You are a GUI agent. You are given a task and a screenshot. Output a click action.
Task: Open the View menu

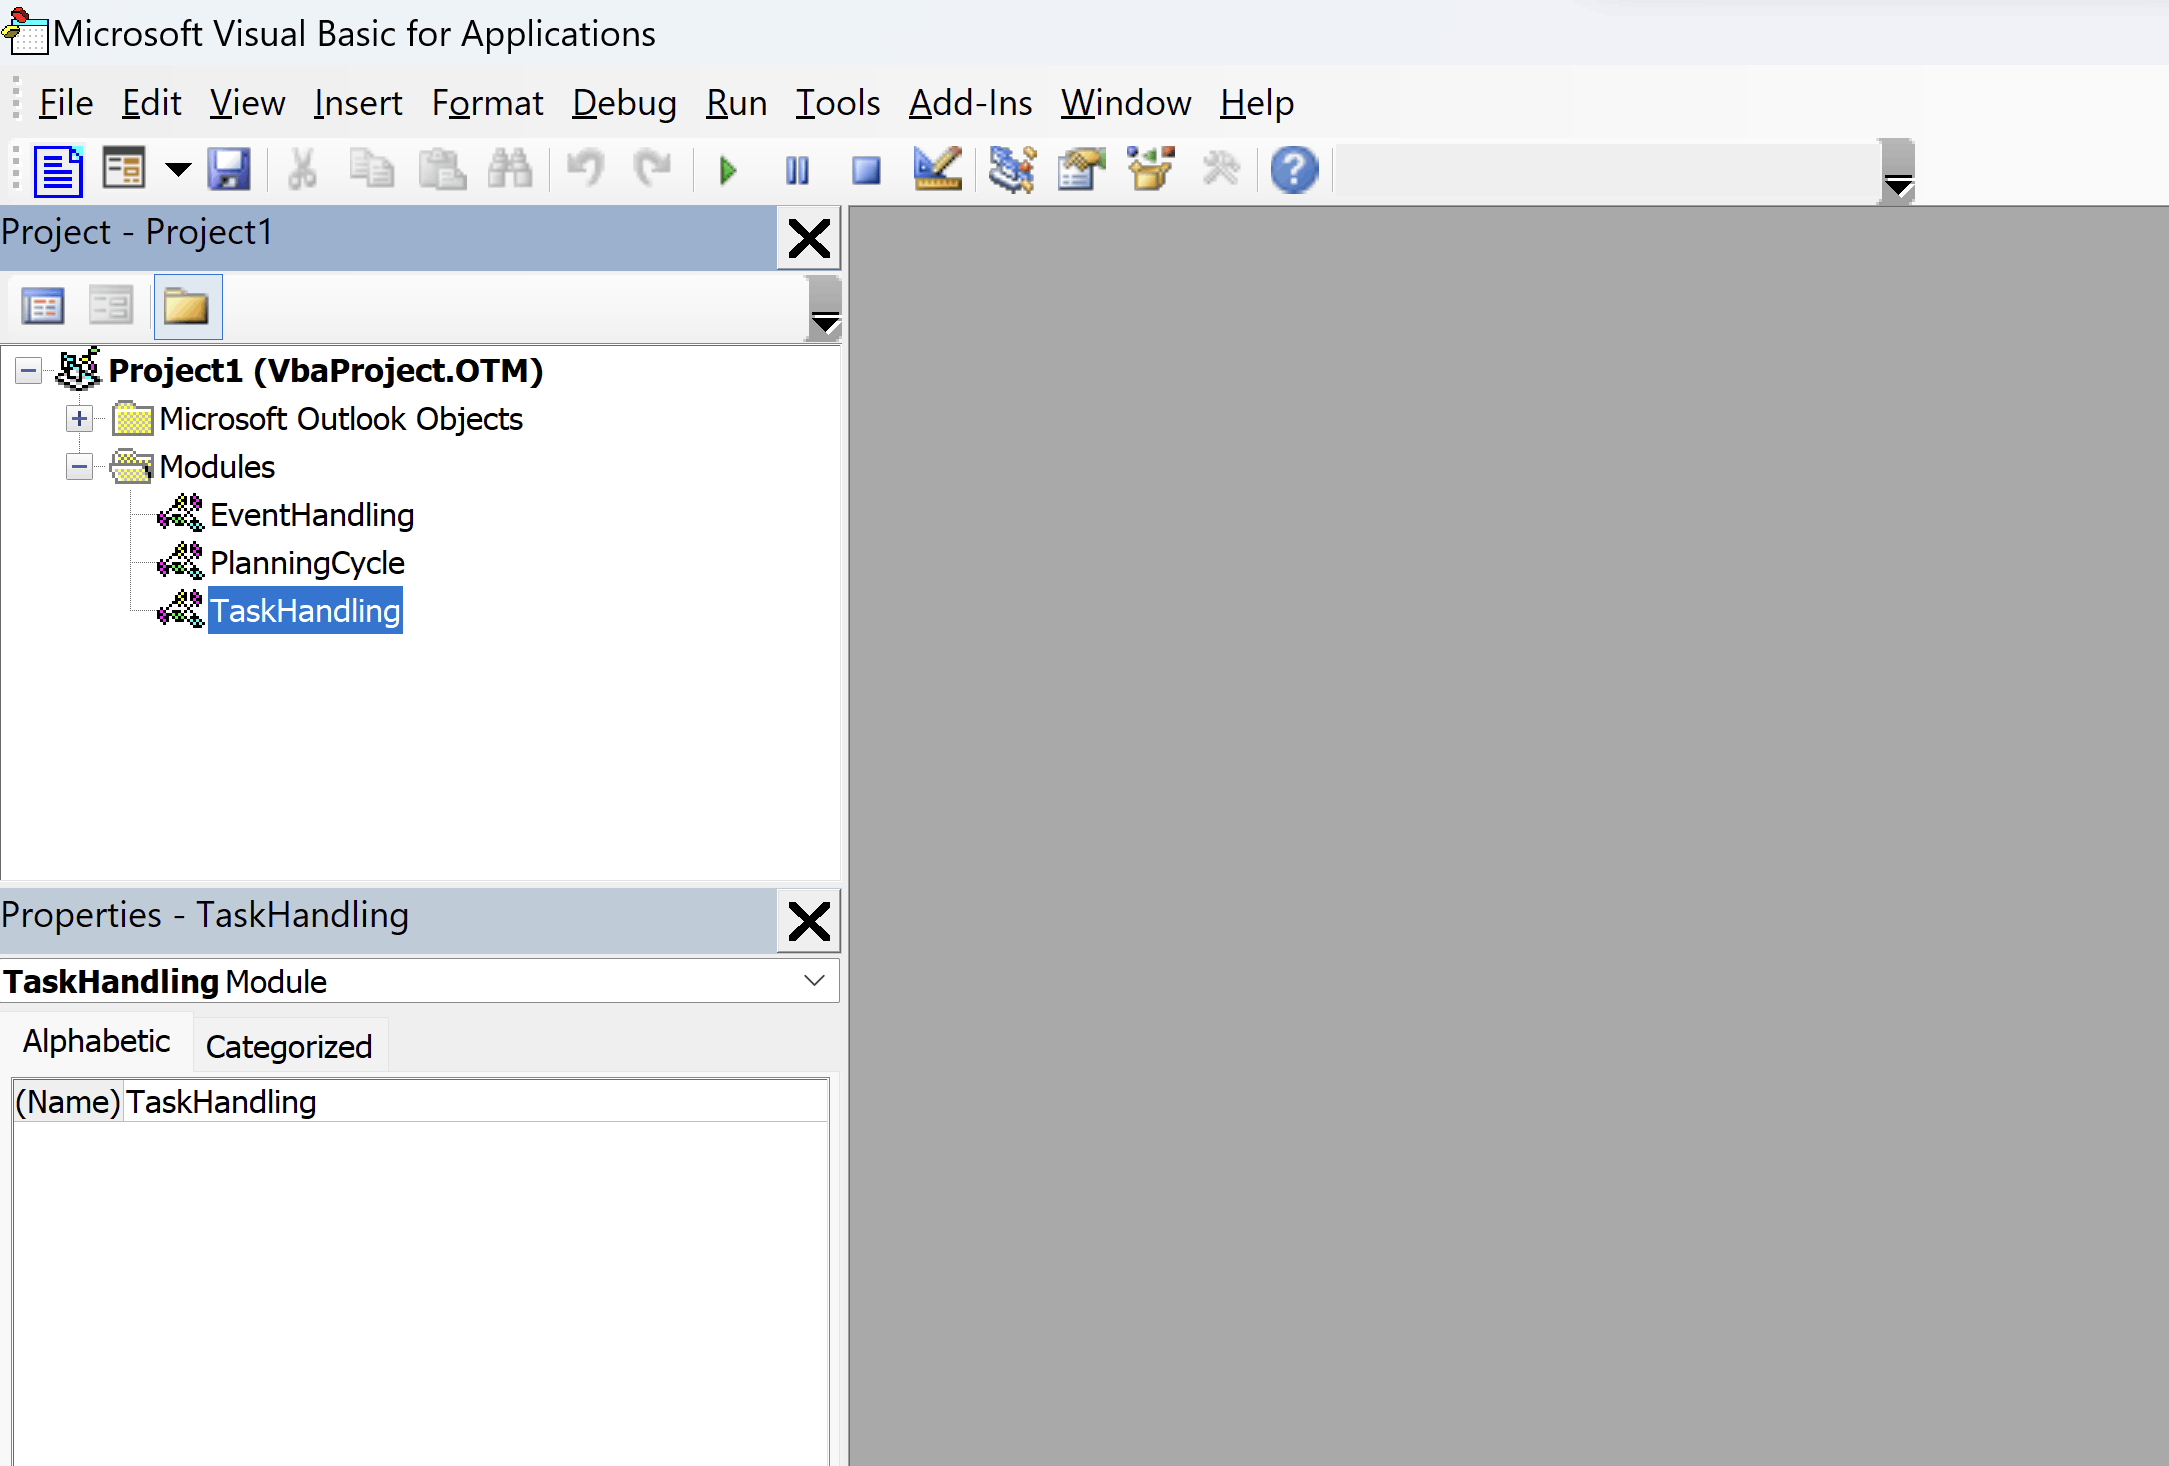pyautogui.click(x=247, y=103)
